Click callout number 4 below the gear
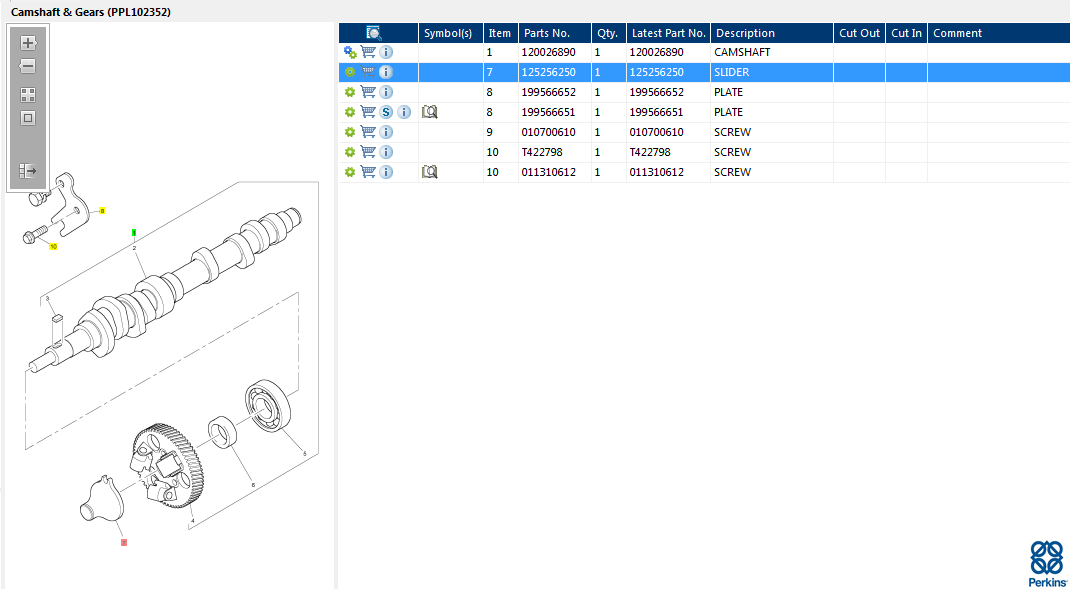 192,522
